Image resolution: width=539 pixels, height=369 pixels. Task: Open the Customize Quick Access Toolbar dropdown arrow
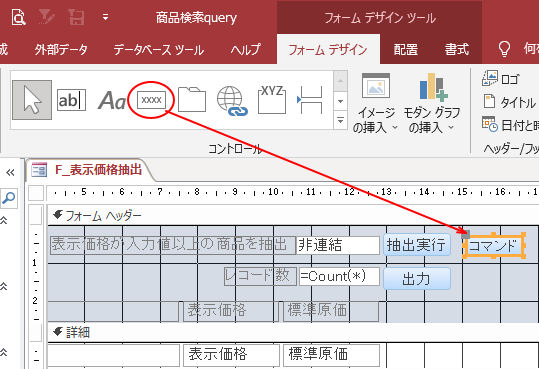tap(106, 17)
